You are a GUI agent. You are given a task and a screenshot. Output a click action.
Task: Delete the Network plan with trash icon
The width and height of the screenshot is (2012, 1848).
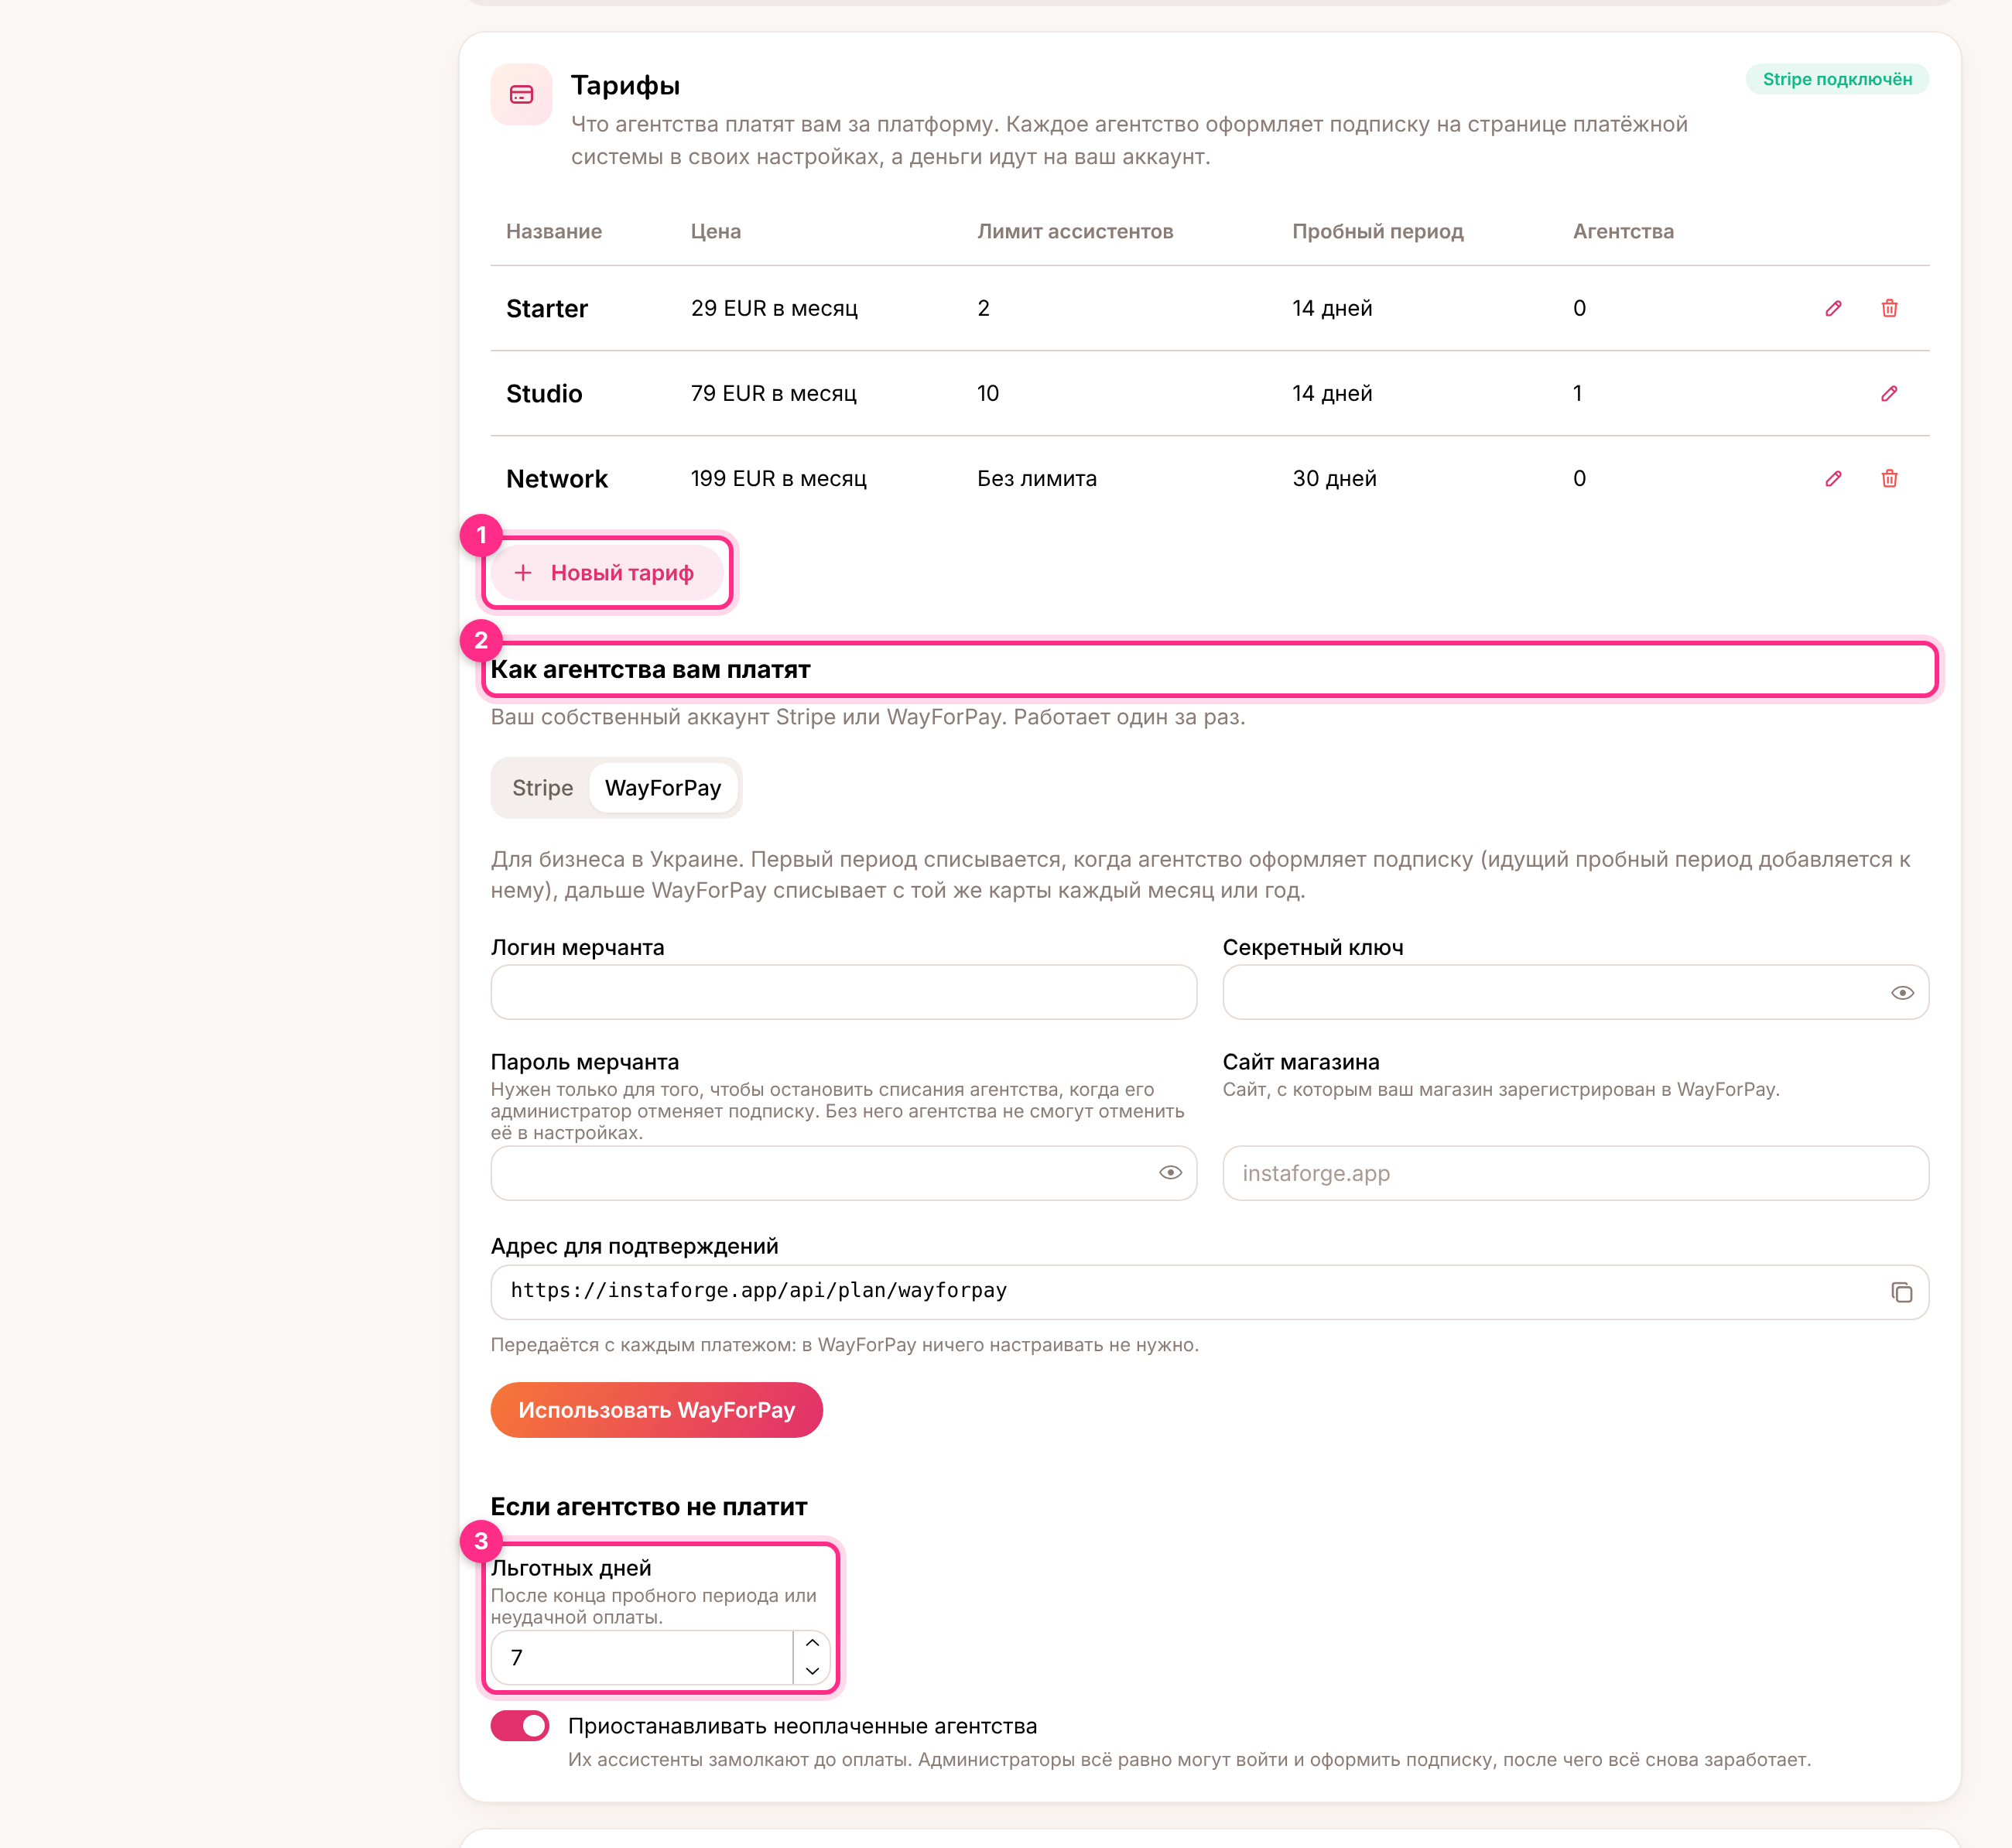click(x=1889, y=478)
